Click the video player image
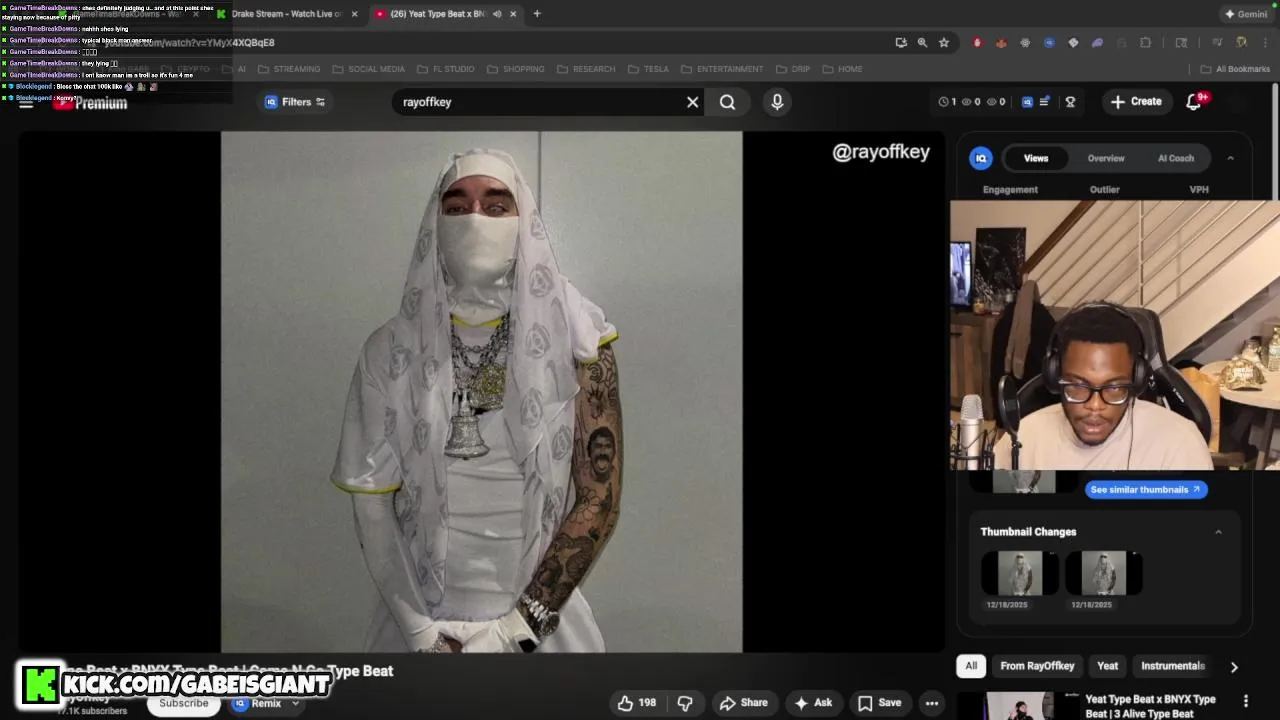 481,392
